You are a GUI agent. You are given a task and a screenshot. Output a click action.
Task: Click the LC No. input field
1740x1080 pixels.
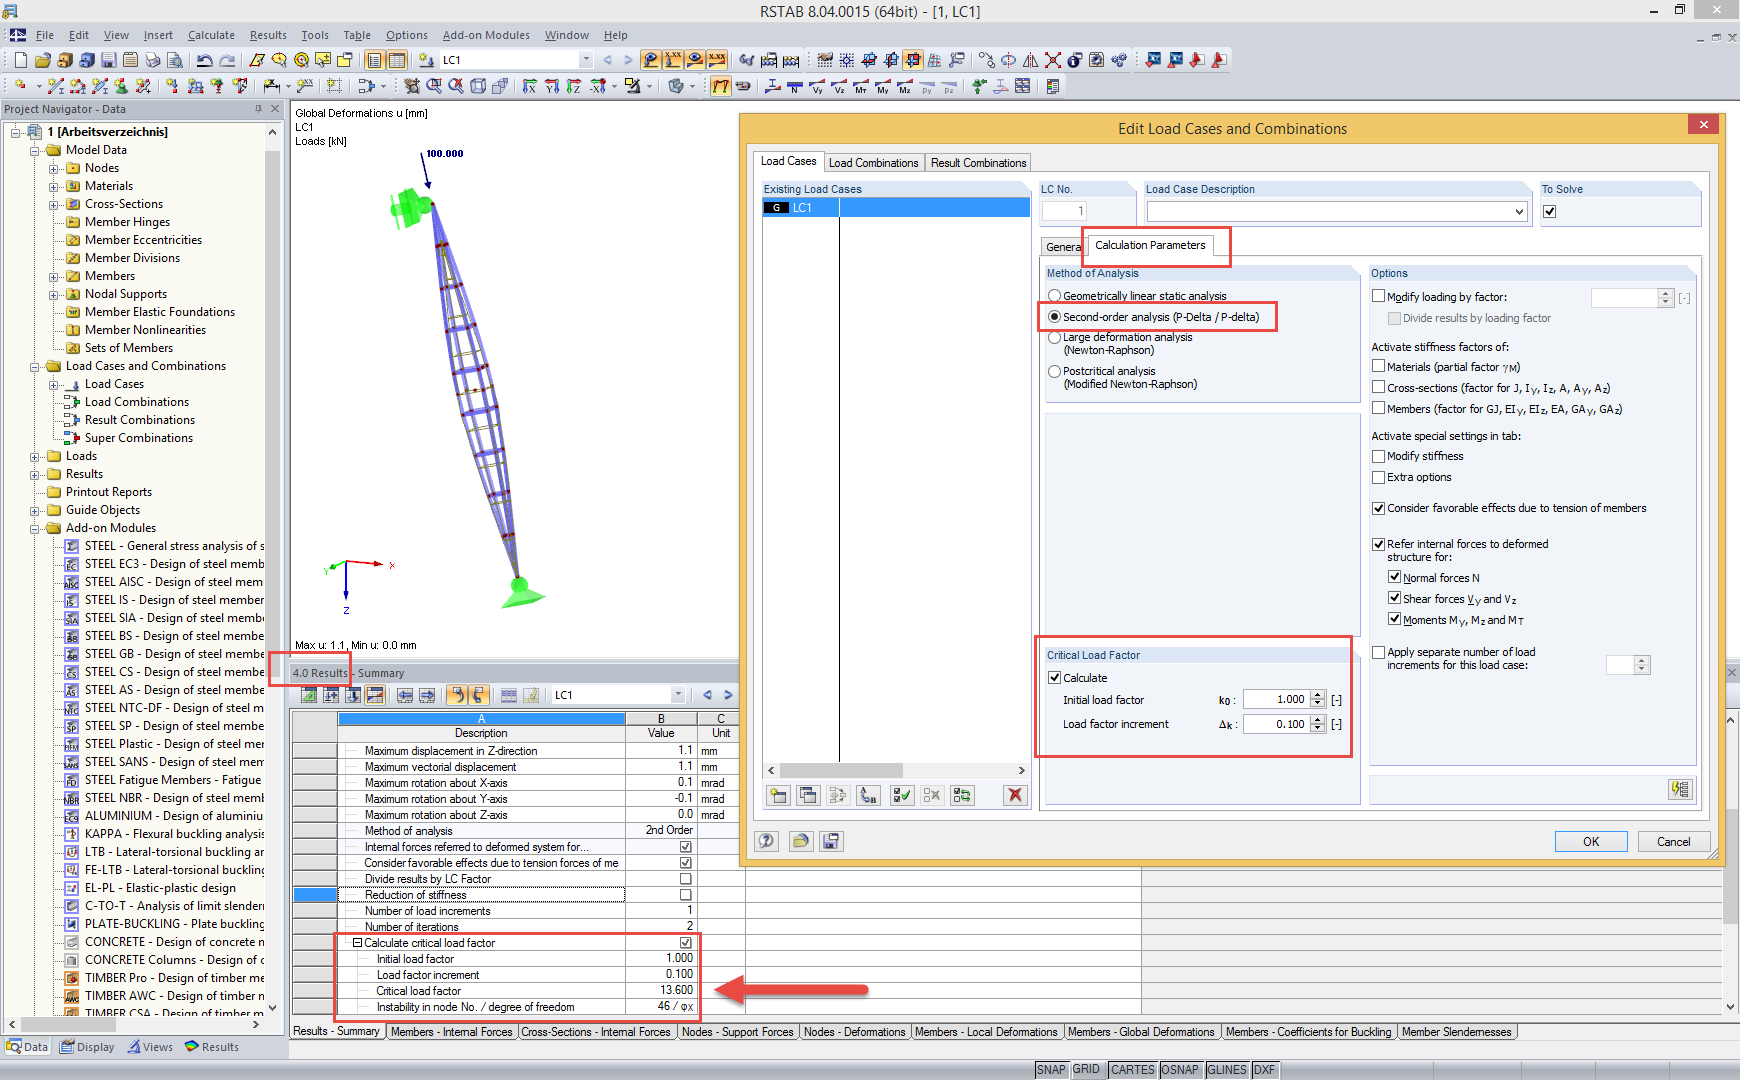[1064, 211]
